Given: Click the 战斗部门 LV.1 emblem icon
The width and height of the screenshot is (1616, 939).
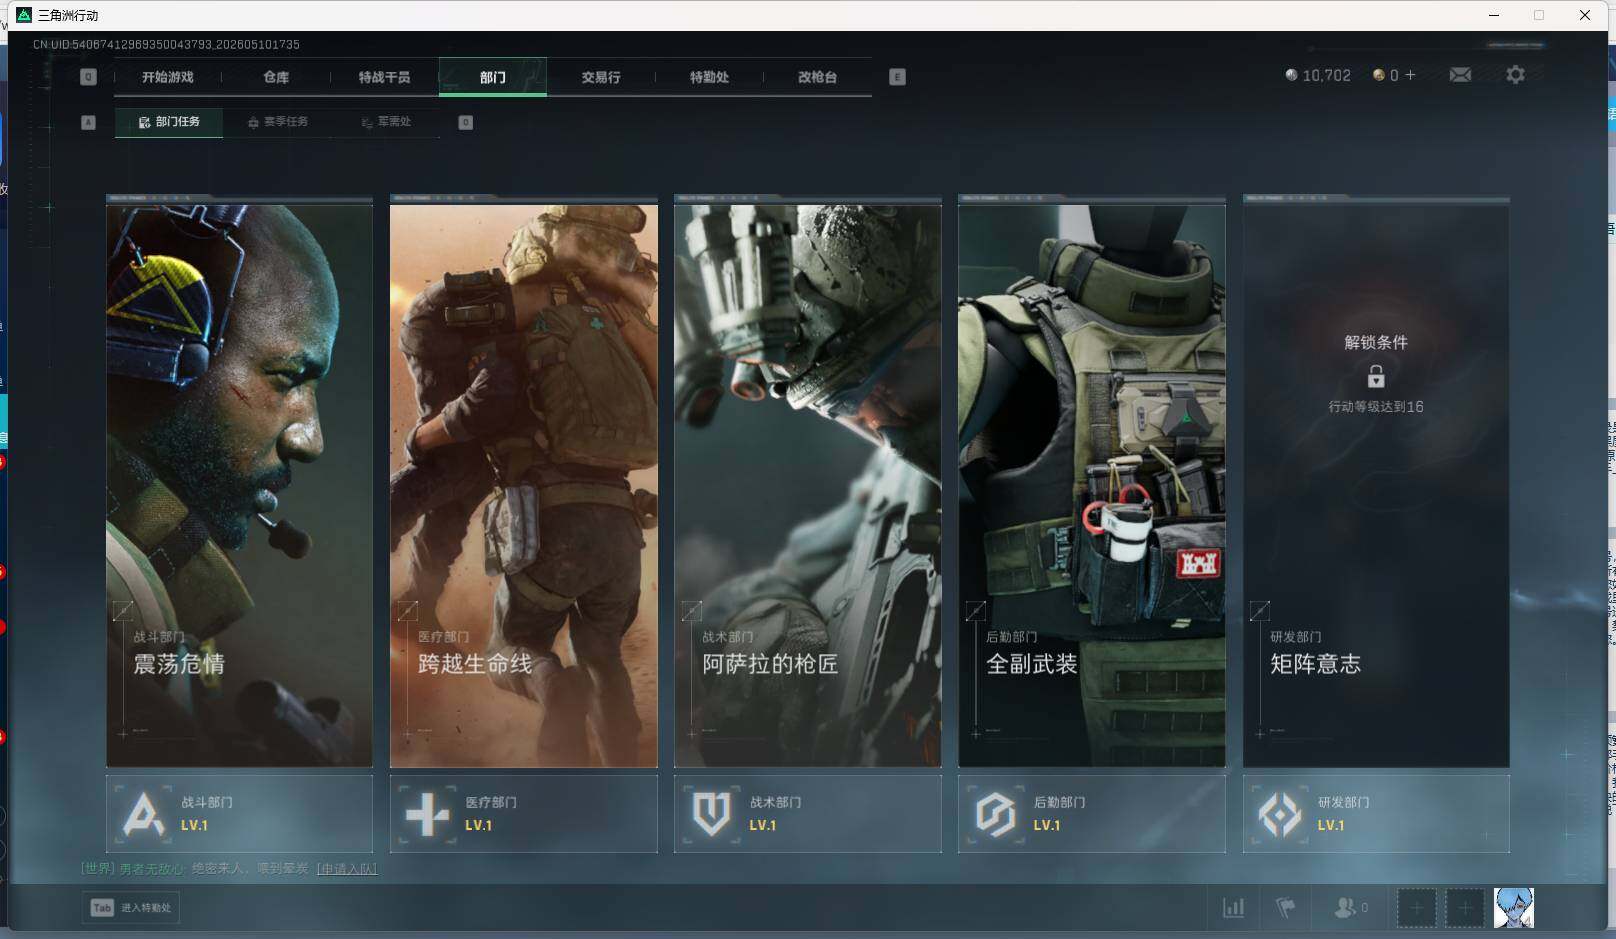Looking at the screenshot, I should coord(143,814).
